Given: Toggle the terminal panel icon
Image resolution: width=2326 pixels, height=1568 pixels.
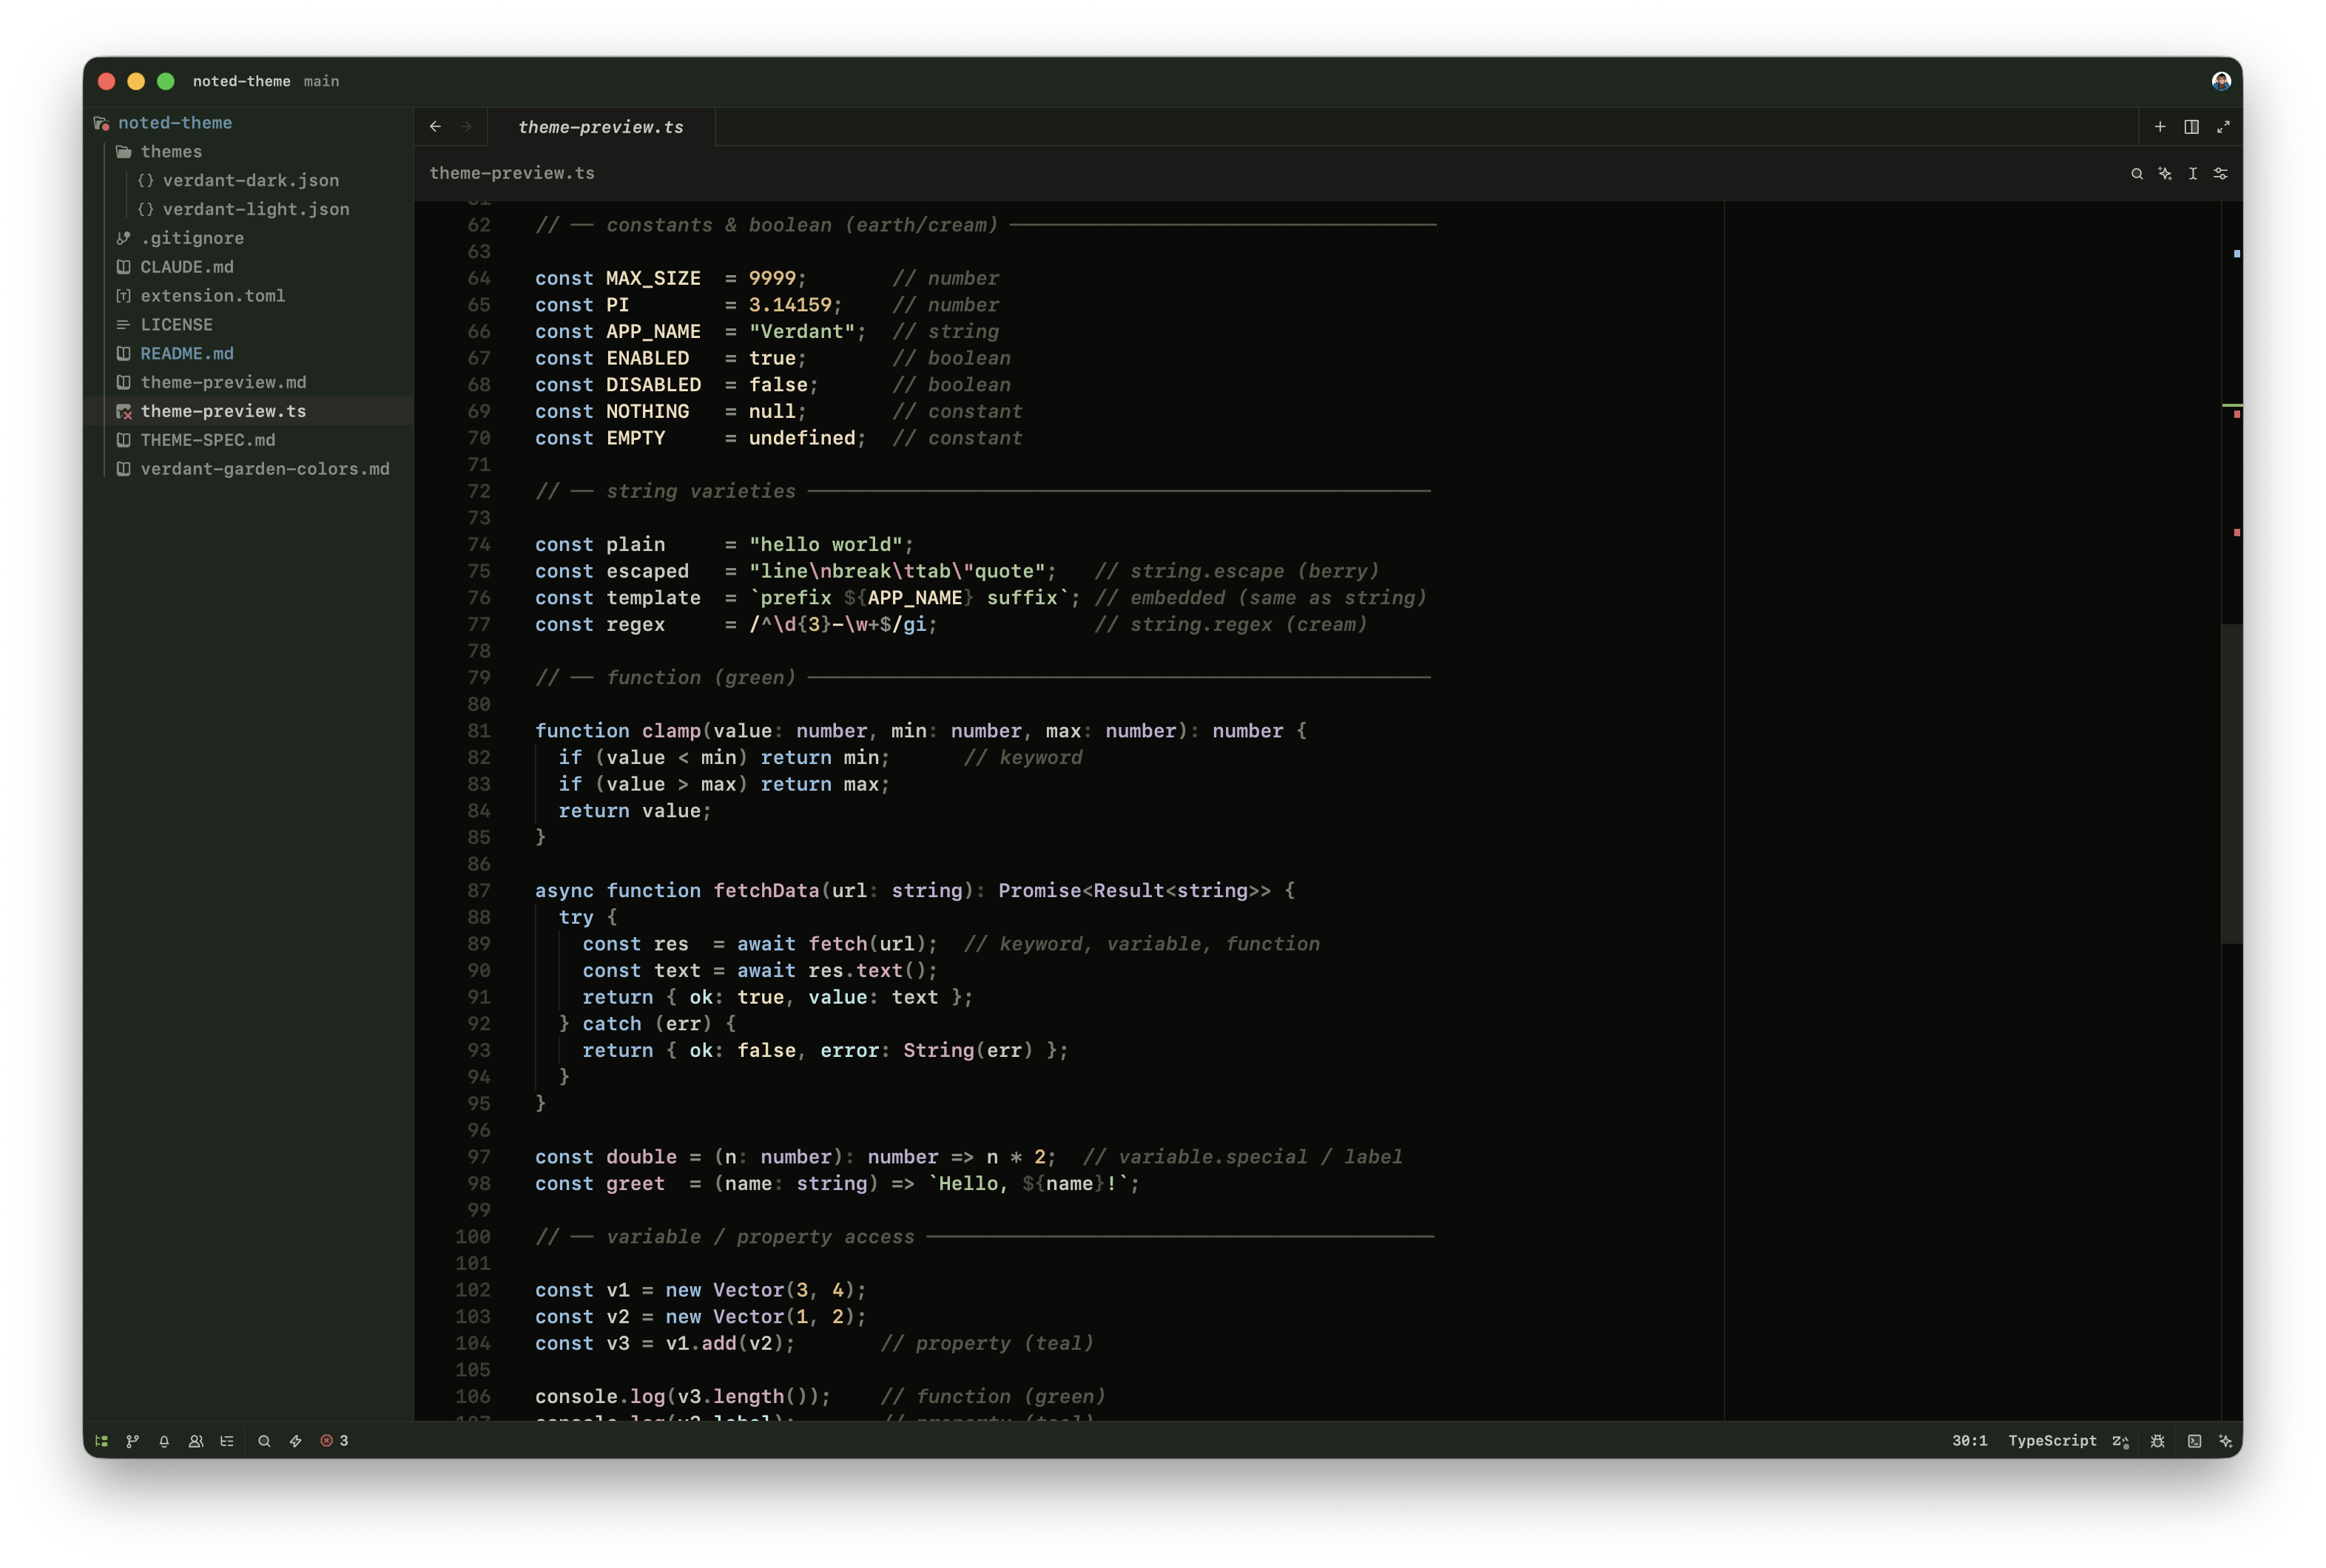Looking at the screenshot, I should [x=2194, y=1441].
